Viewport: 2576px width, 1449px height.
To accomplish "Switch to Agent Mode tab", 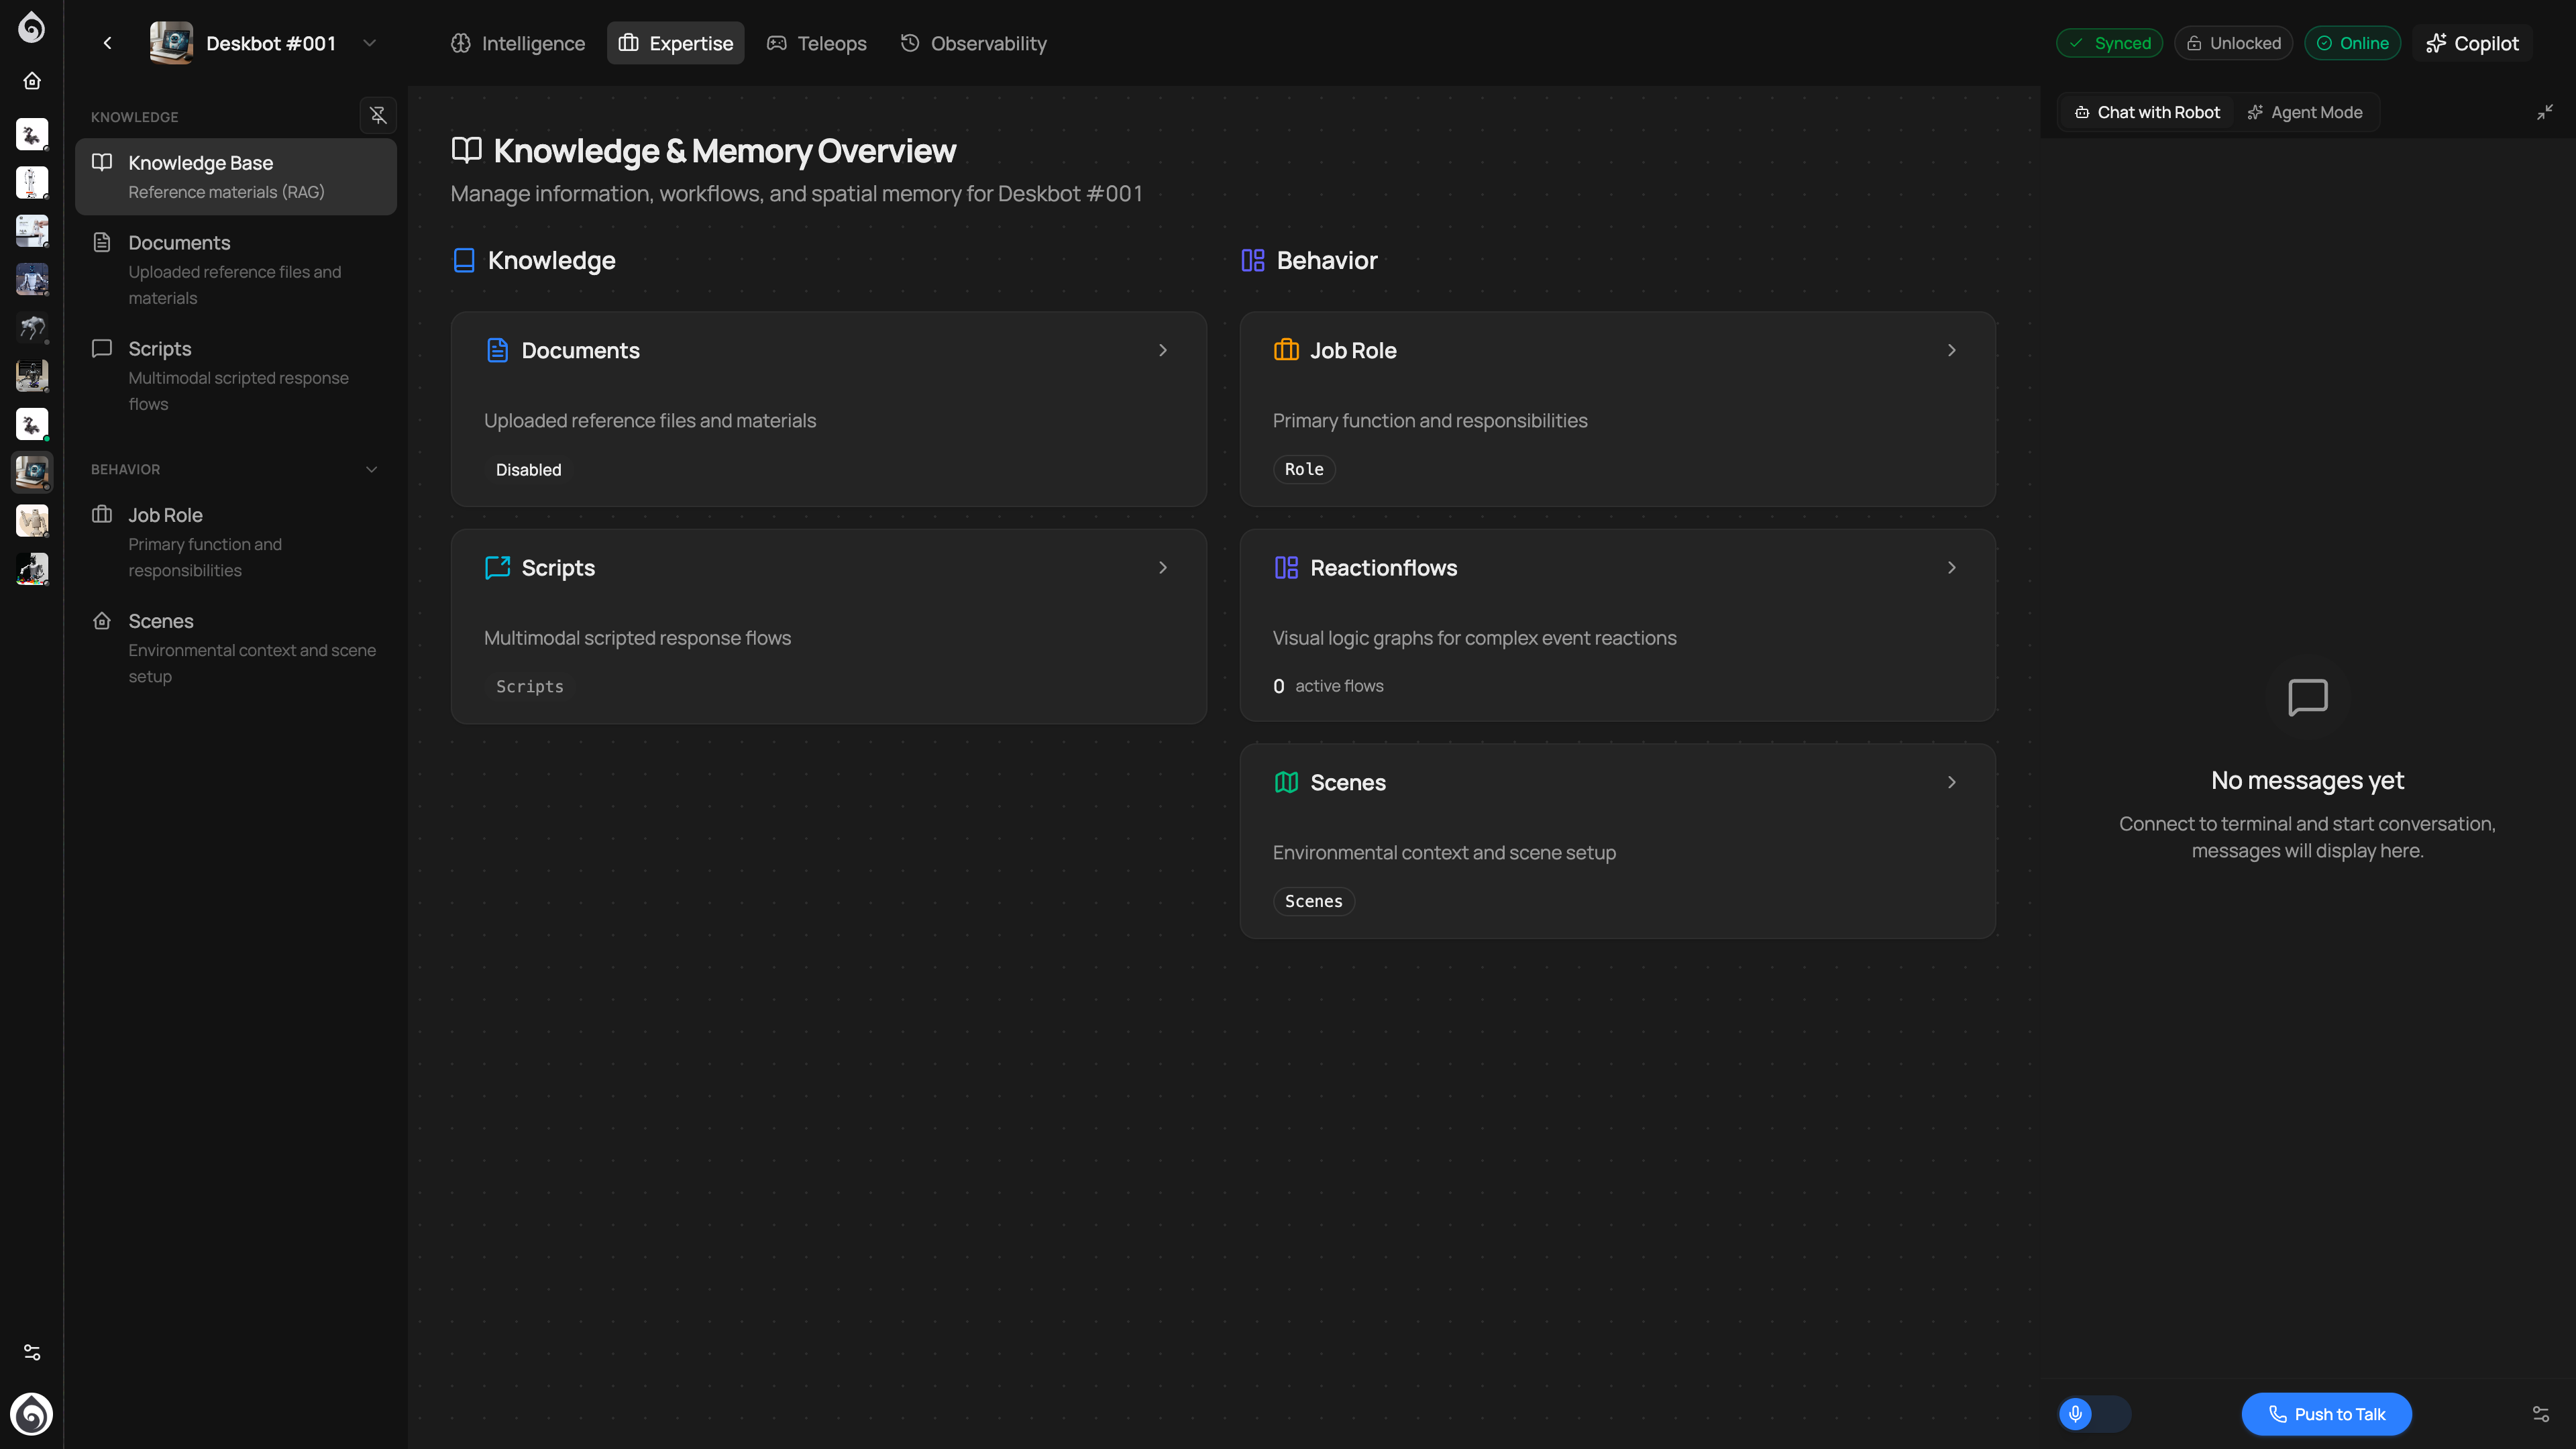I will (x=2305, y=112).
